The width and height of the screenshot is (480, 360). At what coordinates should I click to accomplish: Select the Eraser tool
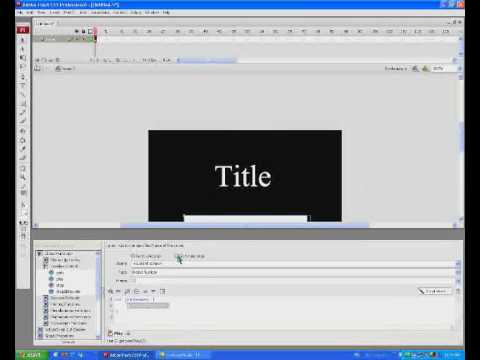click(x=23, y=158)
